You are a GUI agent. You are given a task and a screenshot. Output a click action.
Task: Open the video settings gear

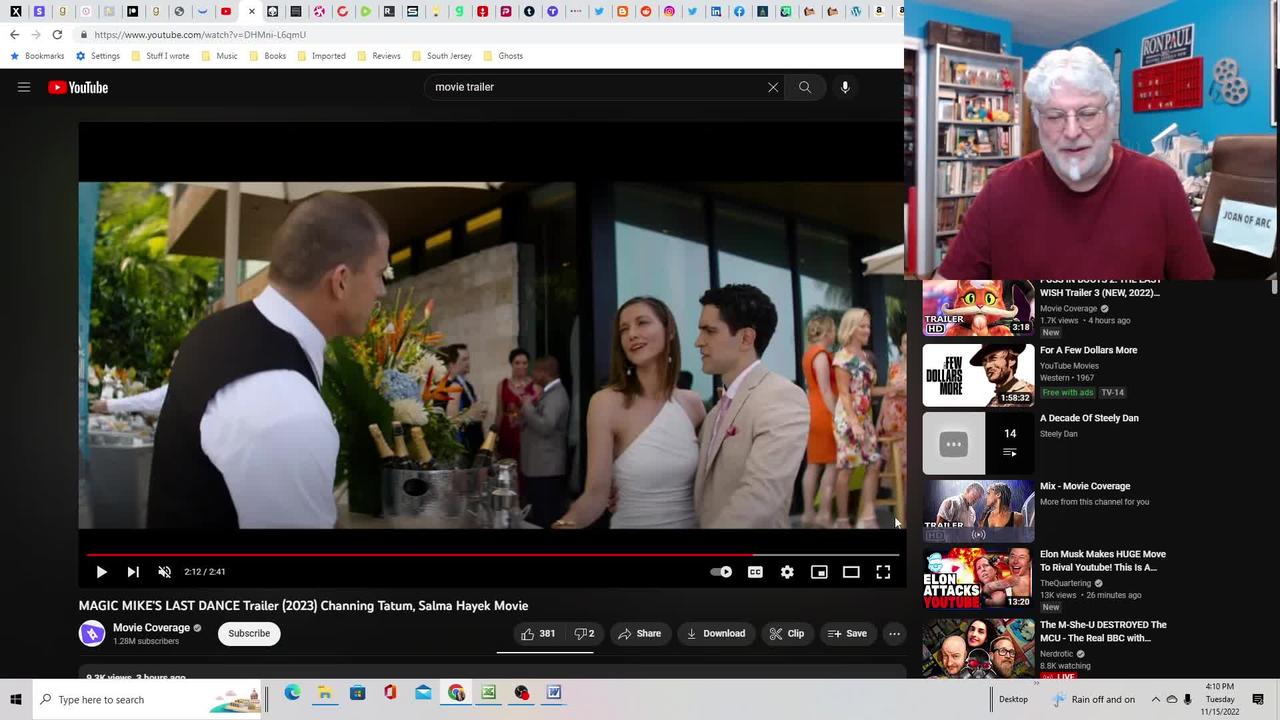[x=787, y=572]
